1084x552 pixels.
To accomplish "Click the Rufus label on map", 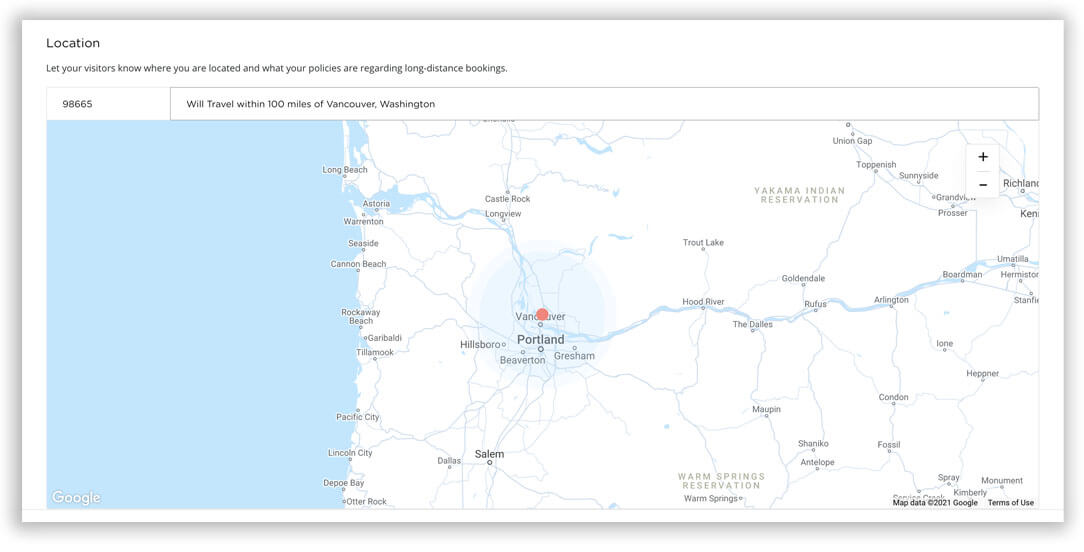I will tap(815, 304).
